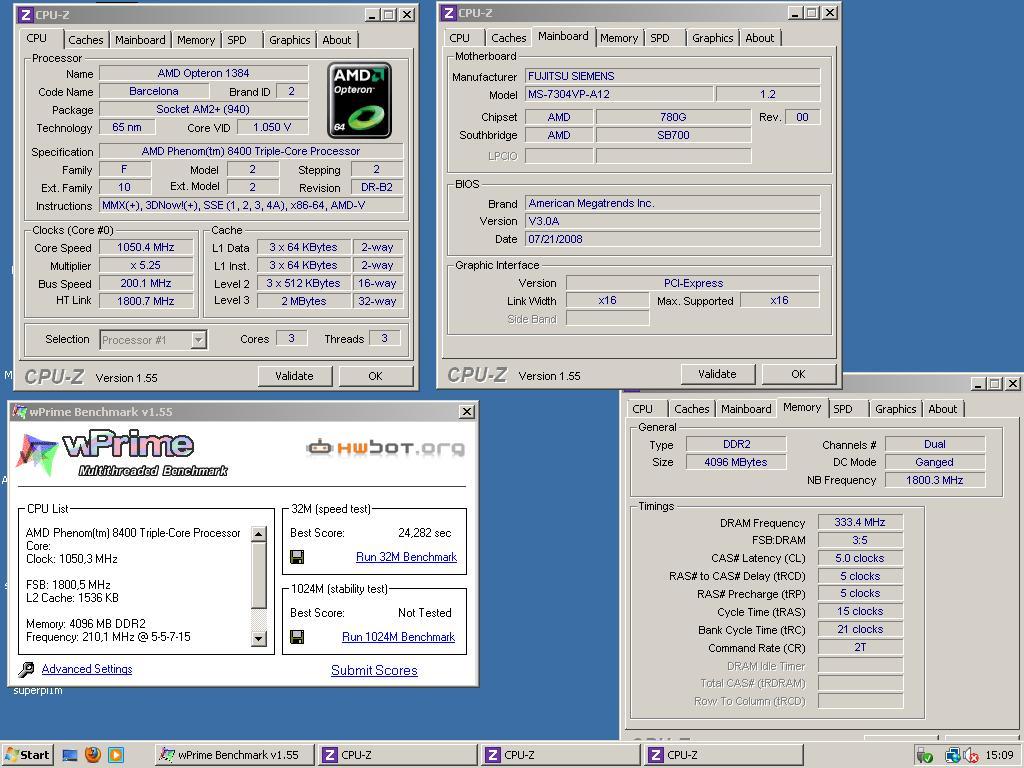
Task: Click the Show Desktop quick launch icon
Action: point(70,755)
